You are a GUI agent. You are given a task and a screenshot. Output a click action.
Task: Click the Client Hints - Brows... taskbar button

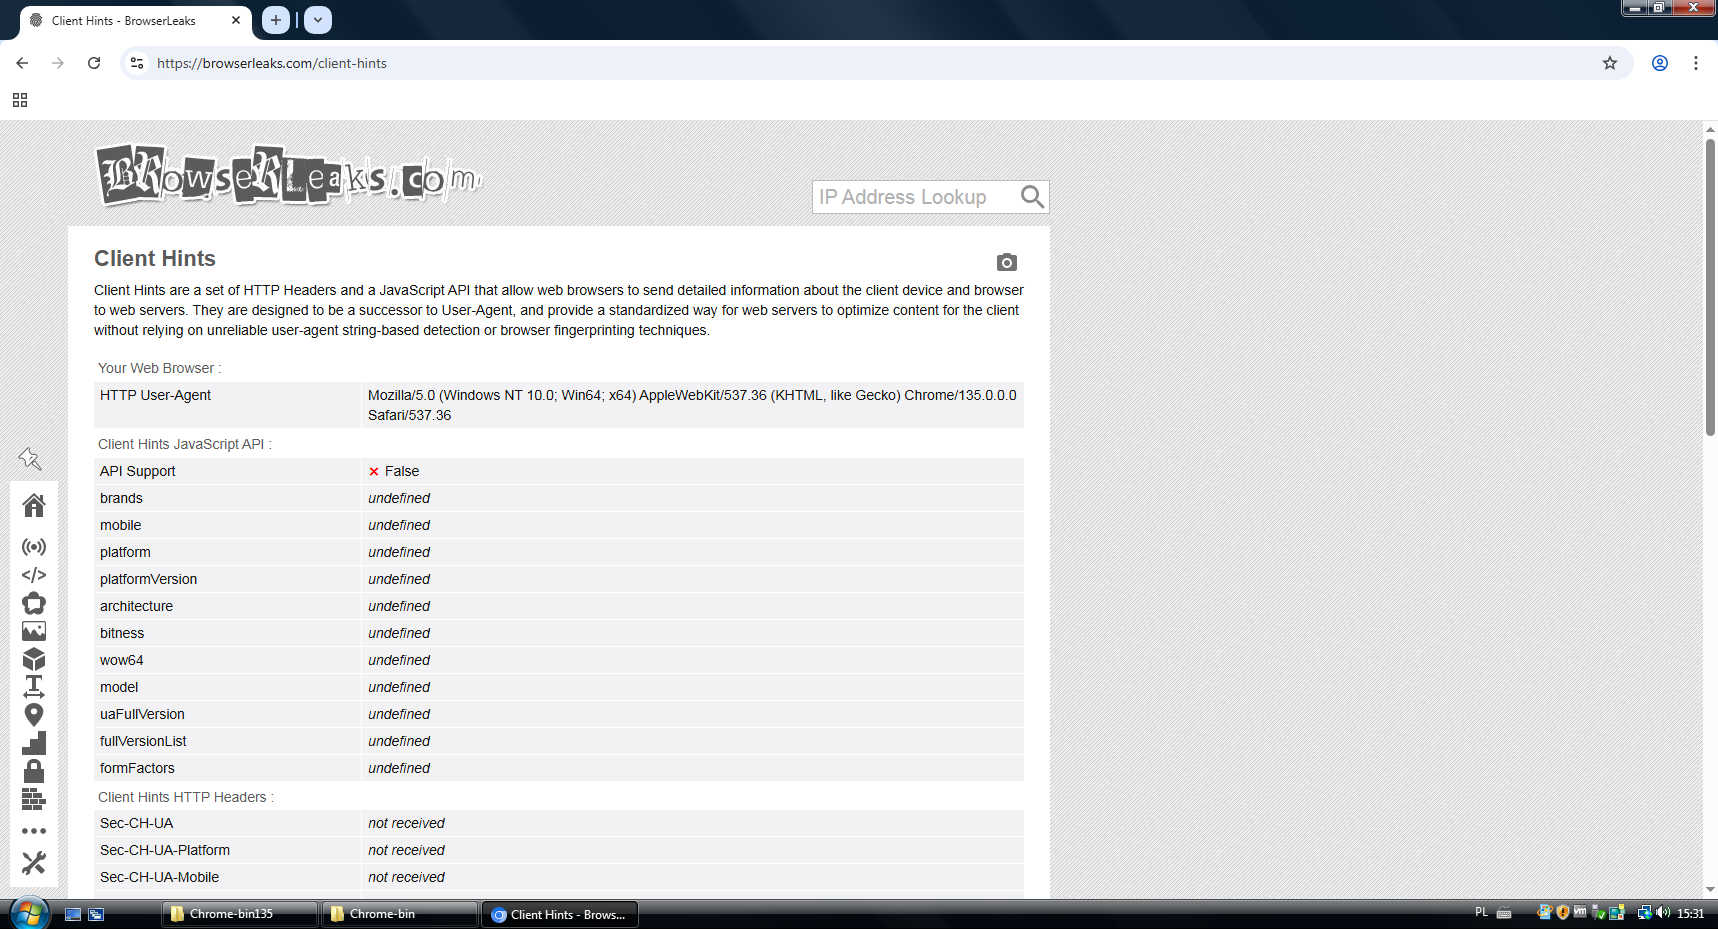coord(560,914)
